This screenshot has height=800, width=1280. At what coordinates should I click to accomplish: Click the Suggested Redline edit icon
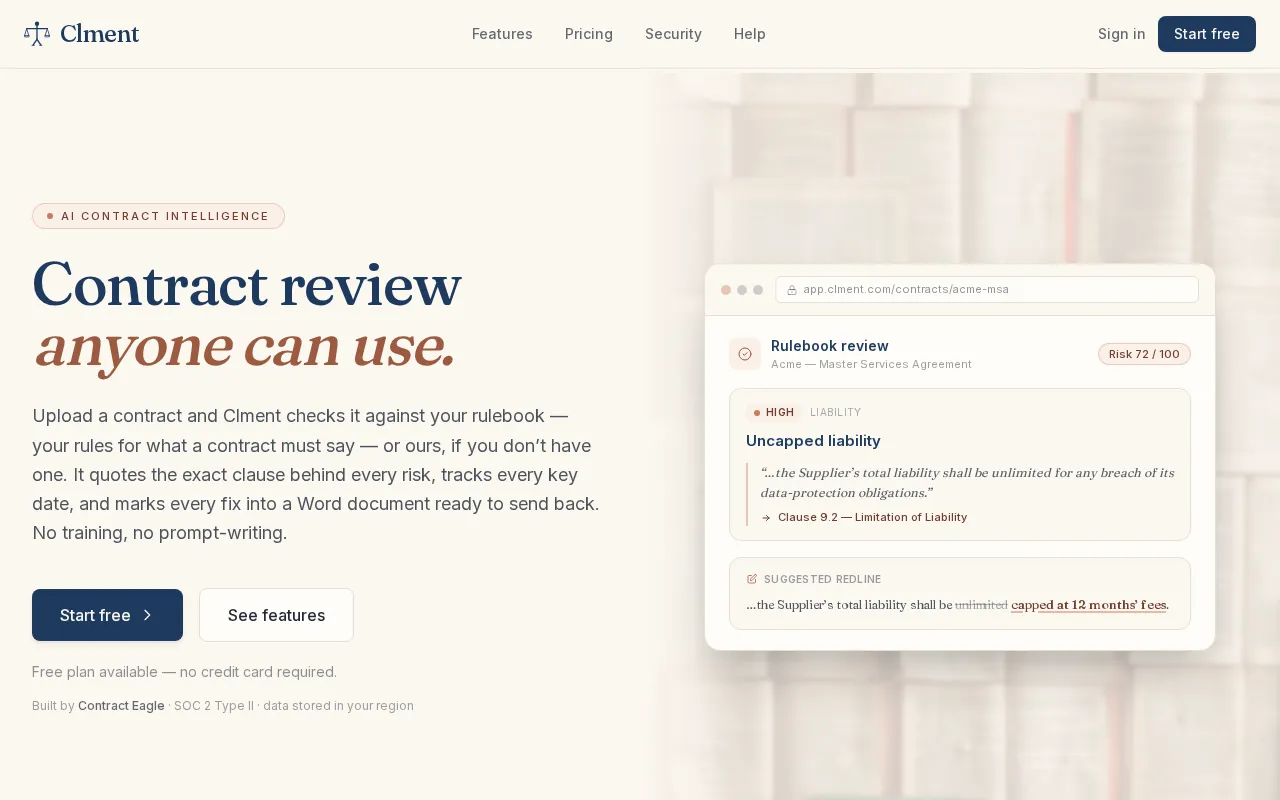pos(752,579)
